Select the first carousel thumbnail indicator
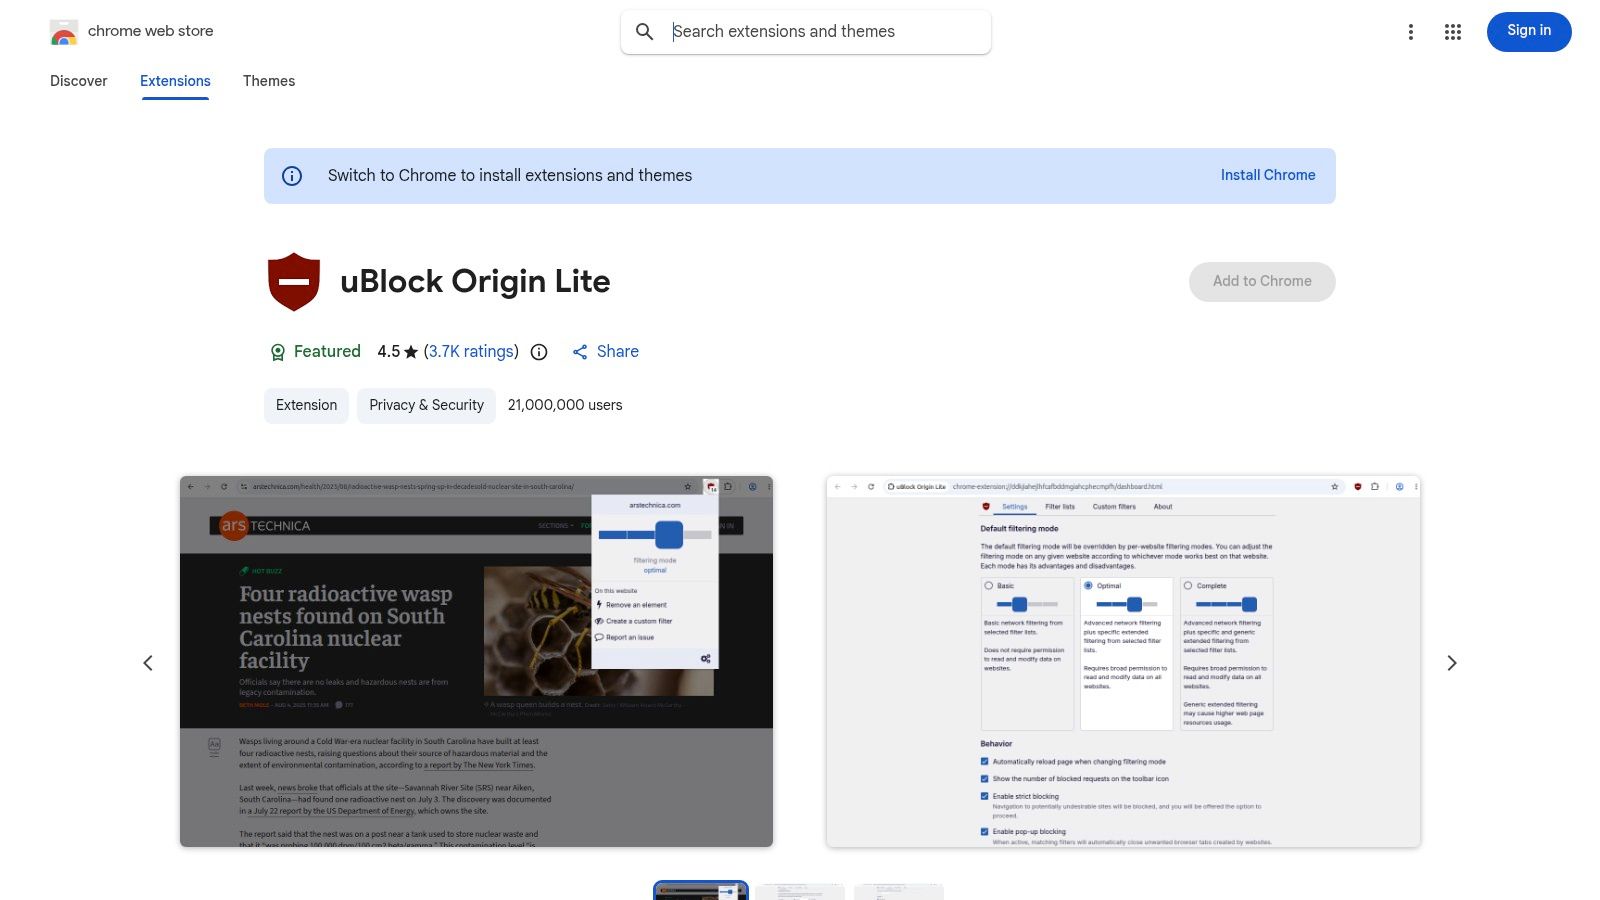Viewport: 1600px width, 900px height. [701, 891]
